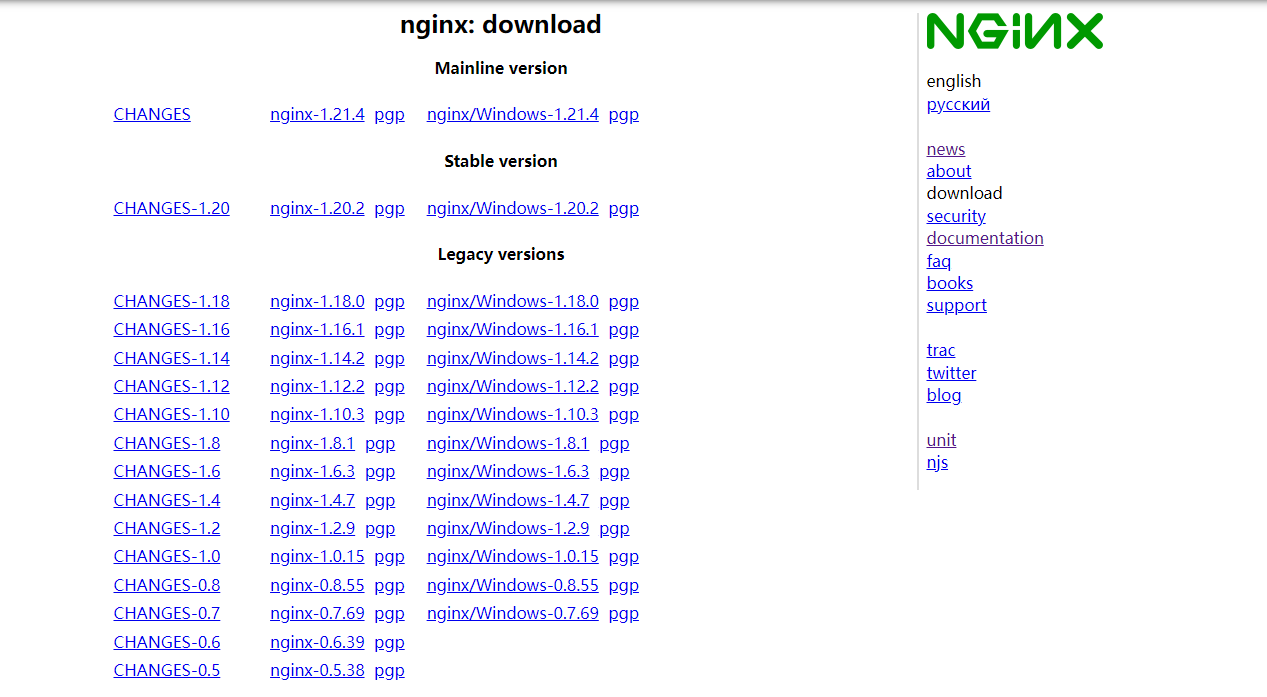Open pgp signature next to nginx-1.16.1
This screenshot has width=1267, height=697.
click(389, 330)
